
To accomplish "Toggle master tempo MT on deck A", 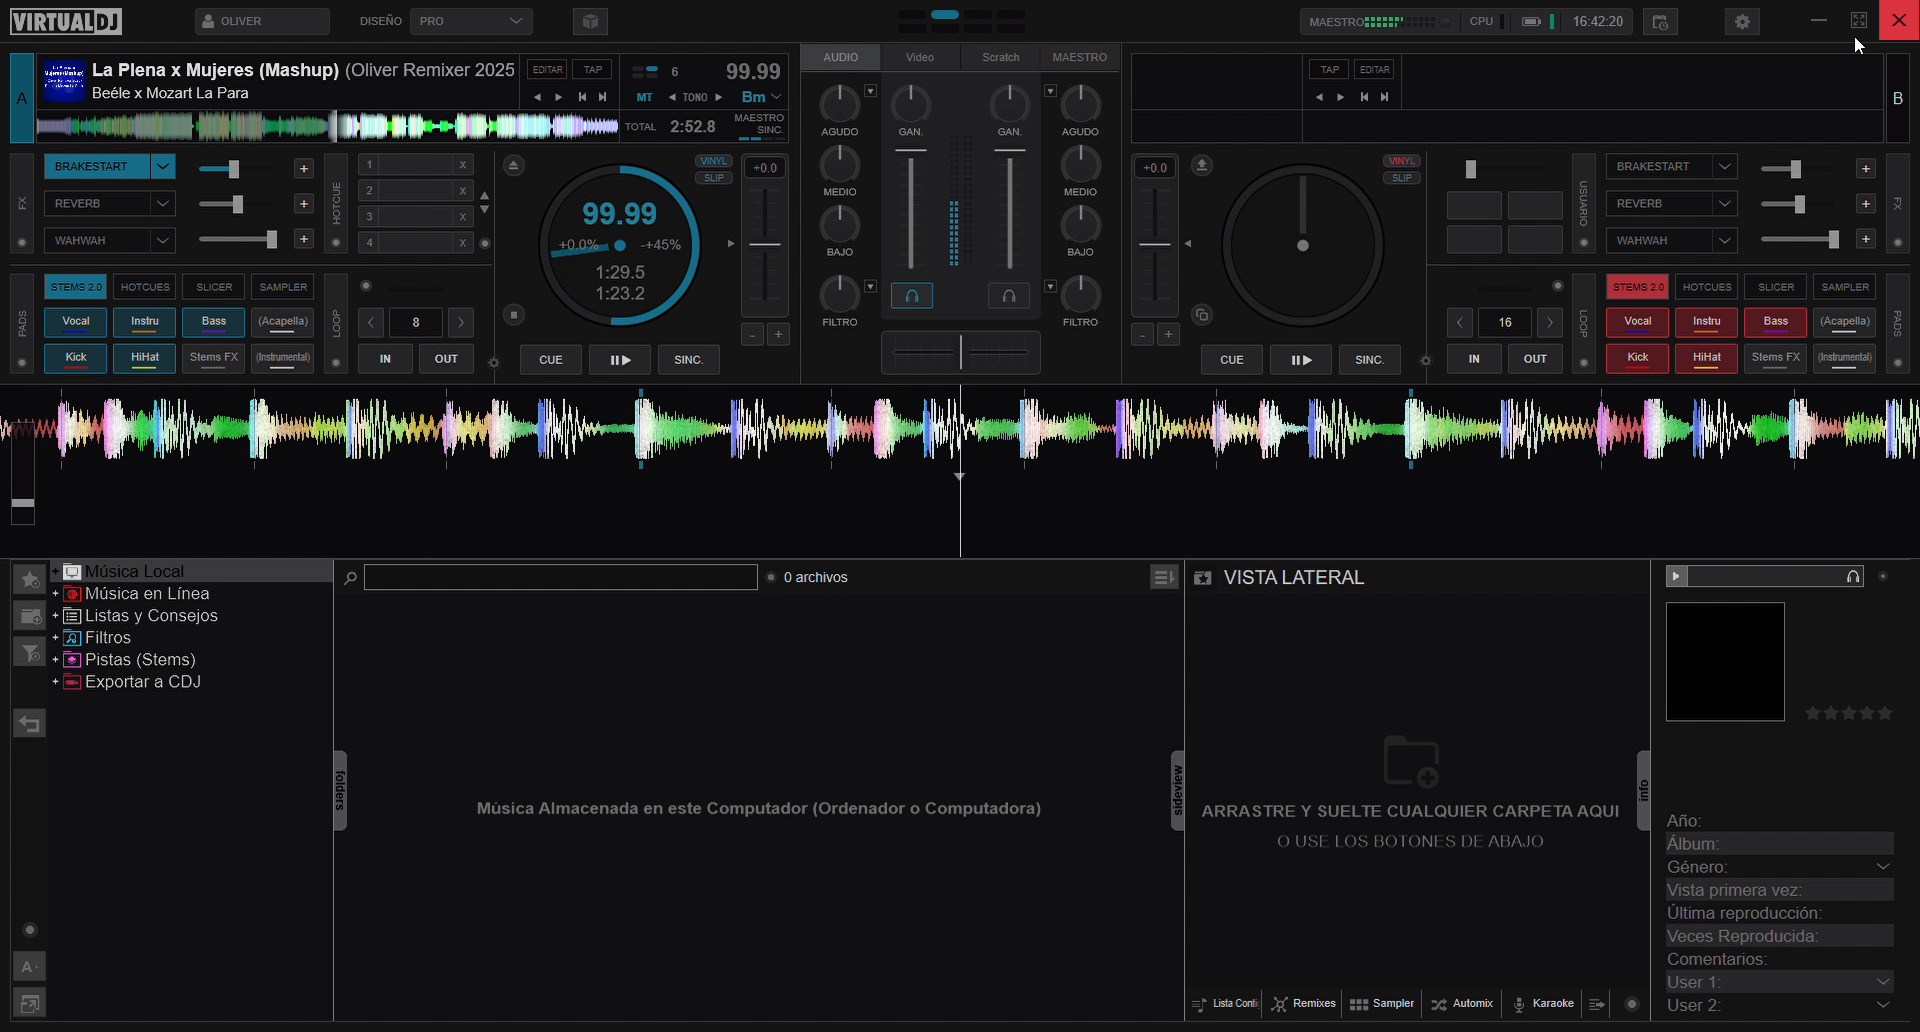I will click(644, 97).
